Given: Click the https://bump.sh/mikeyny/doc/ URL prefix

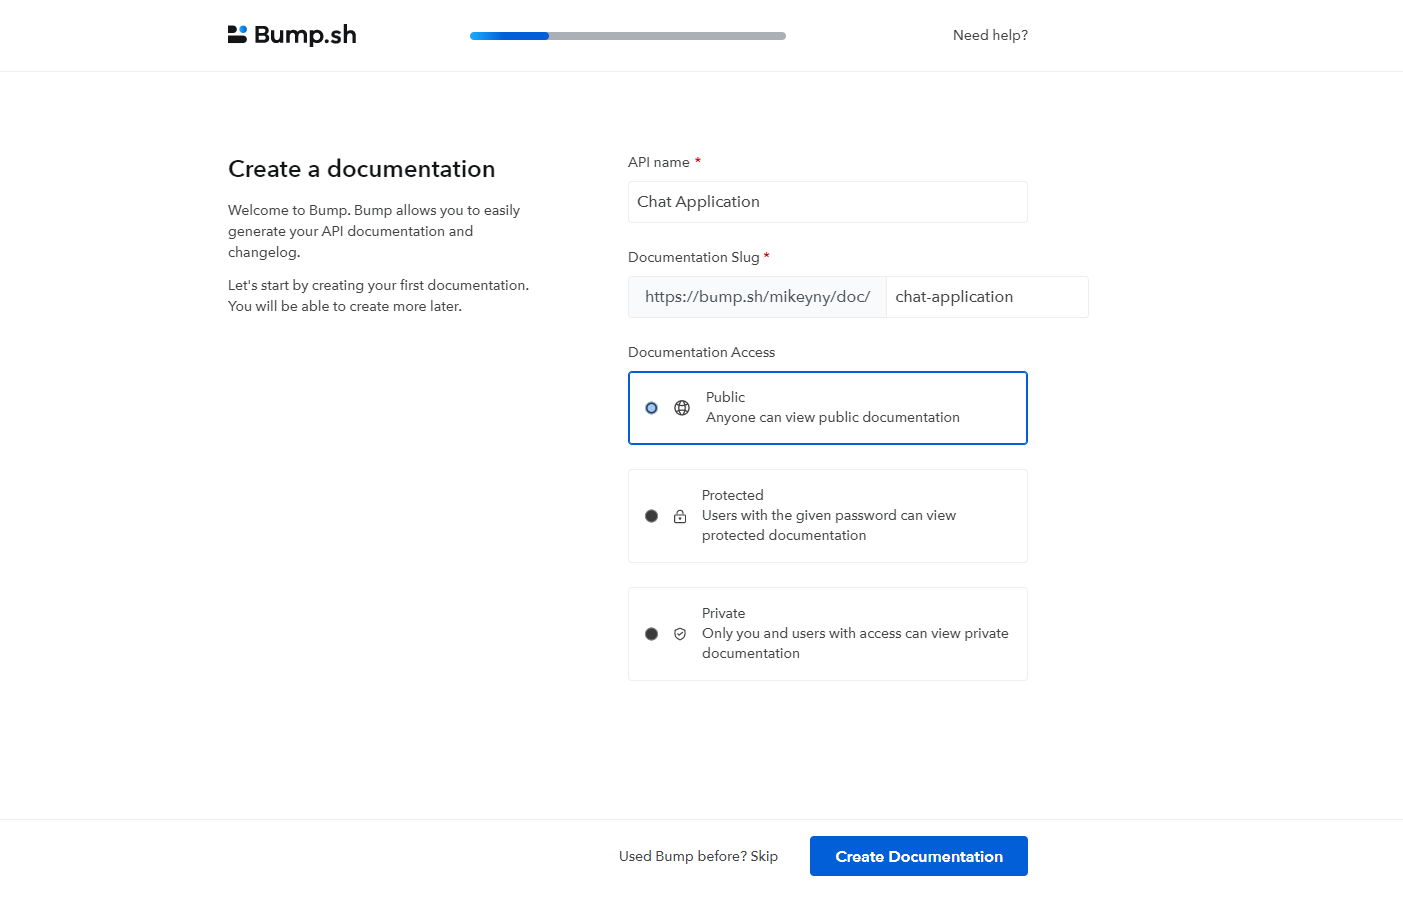Looking at the screenshot, I should pos(757,296).
